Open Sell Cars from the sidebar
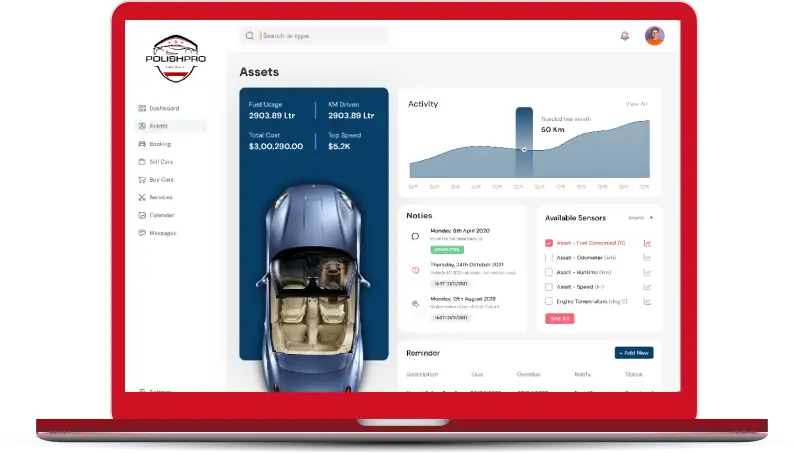The width and height of the screenshot is (794, 453). [x=160, y=162]
